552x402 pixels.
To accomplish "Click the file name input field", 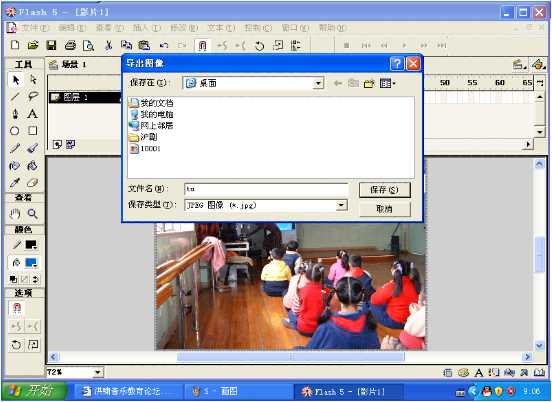I will coord(266,189).
